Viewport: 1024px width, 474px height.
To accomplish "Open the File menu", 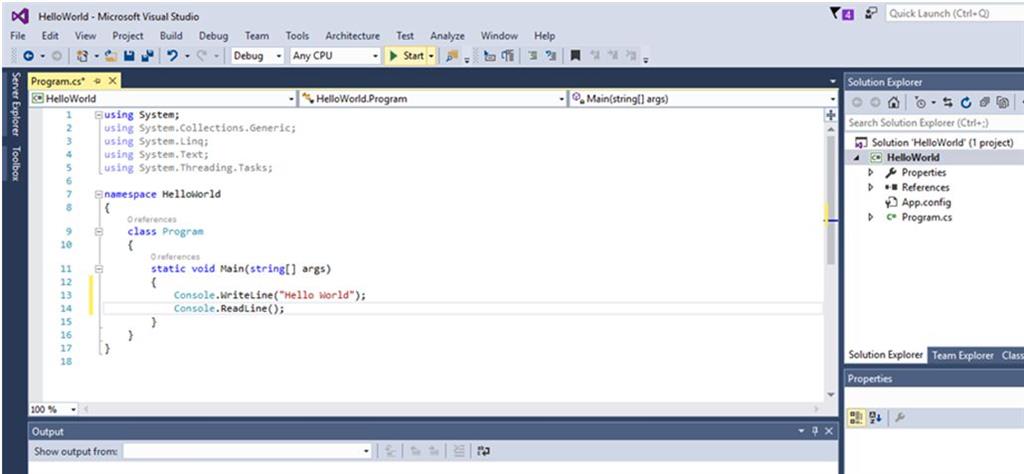I will coord(18,36).
